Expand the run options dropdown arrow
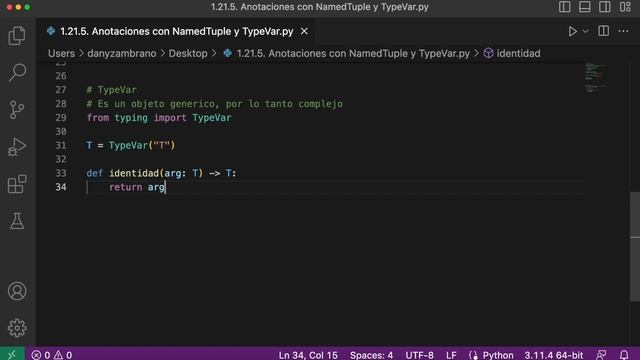This screenshot has width=640, height=360. pos(585,31)
